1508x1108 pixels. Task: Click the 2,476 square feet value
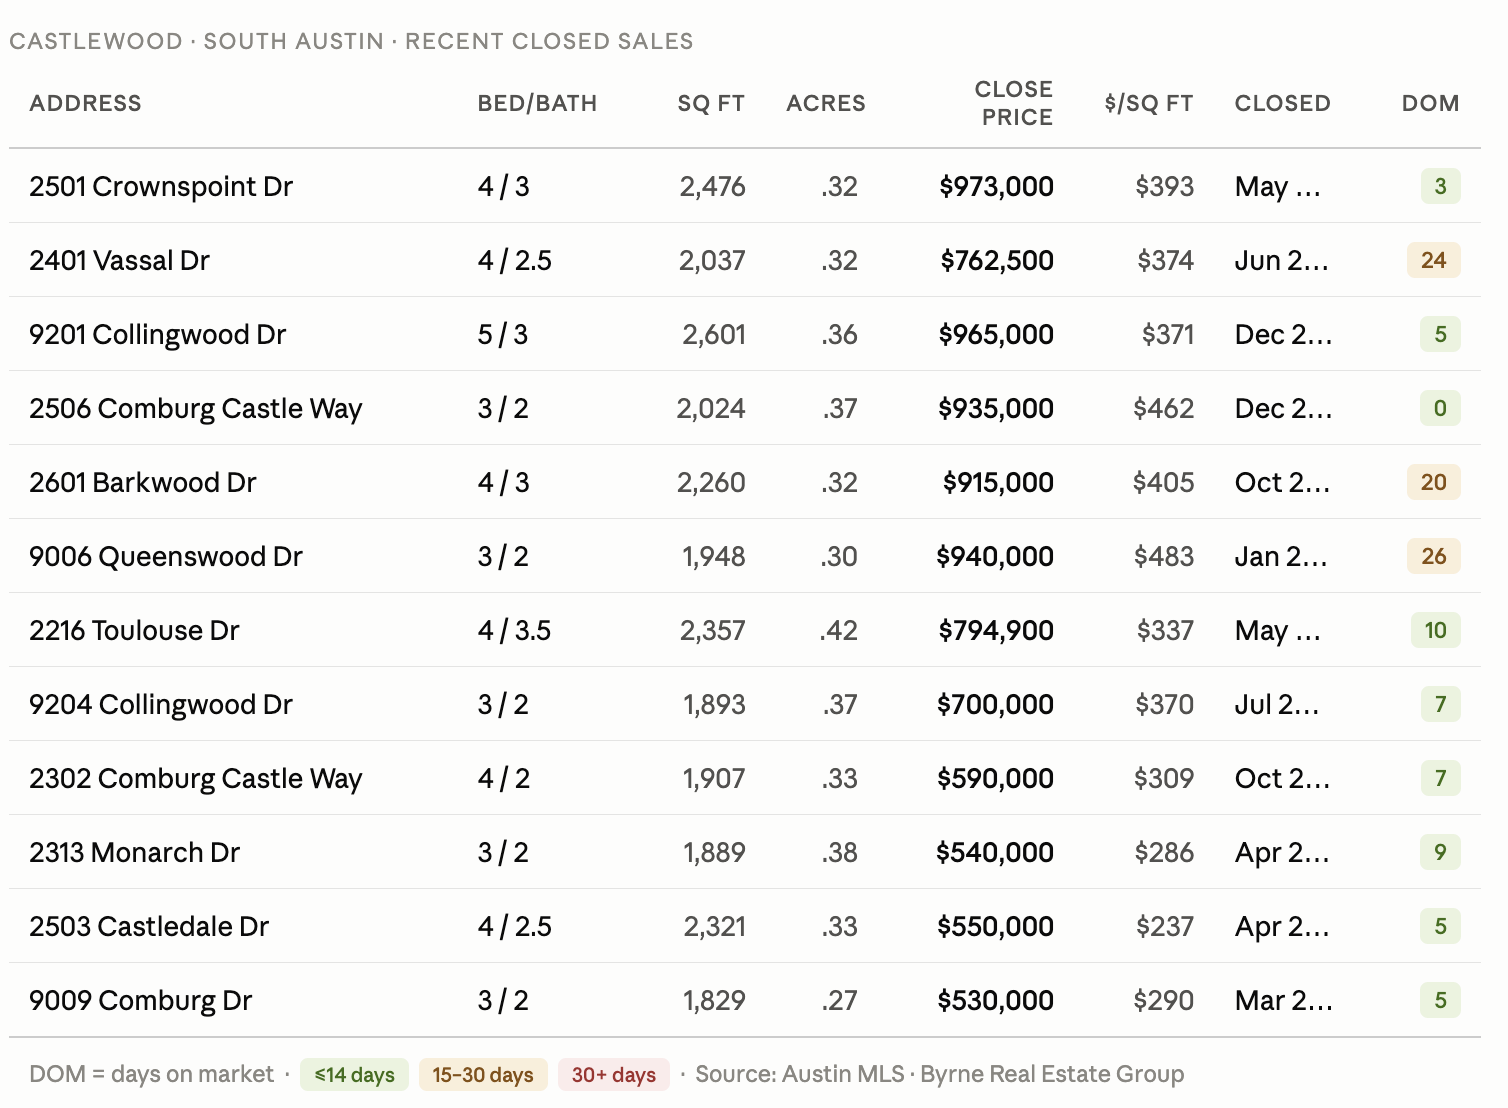pos(712,186)
